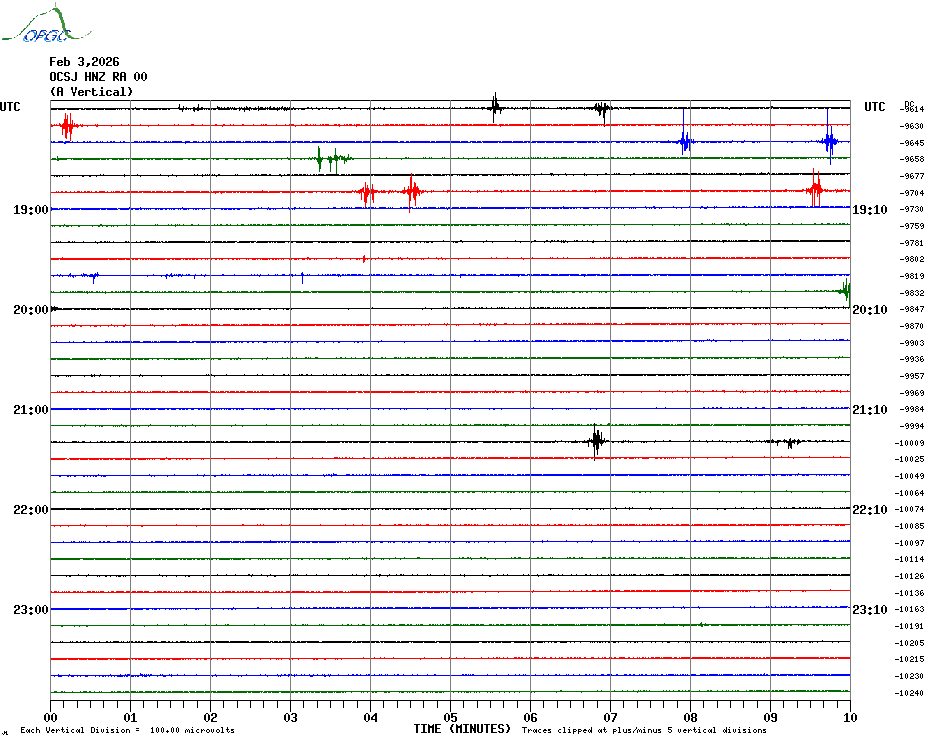Screen dimensions: 930x744
Task: Click the '20:00' time label
Action: pyautogui.click(x=31, y=310)
